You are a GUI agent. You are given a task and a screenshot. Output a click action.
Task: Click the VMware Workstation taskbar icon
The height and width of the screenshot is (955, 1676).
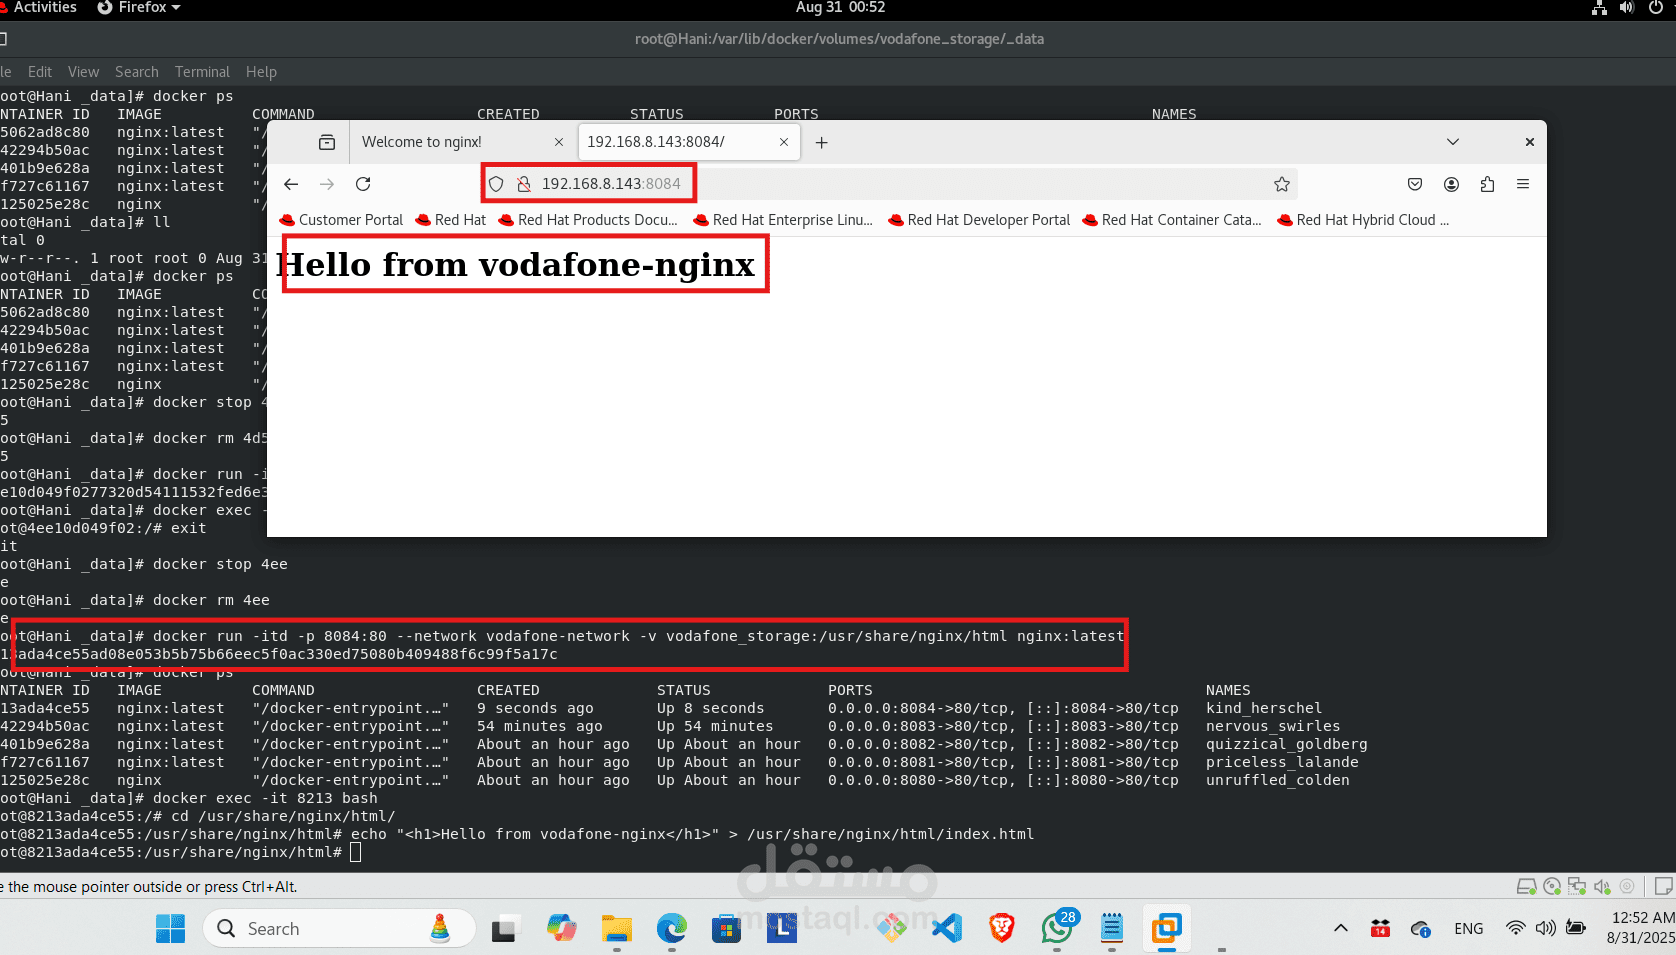tap(1167, 929)
